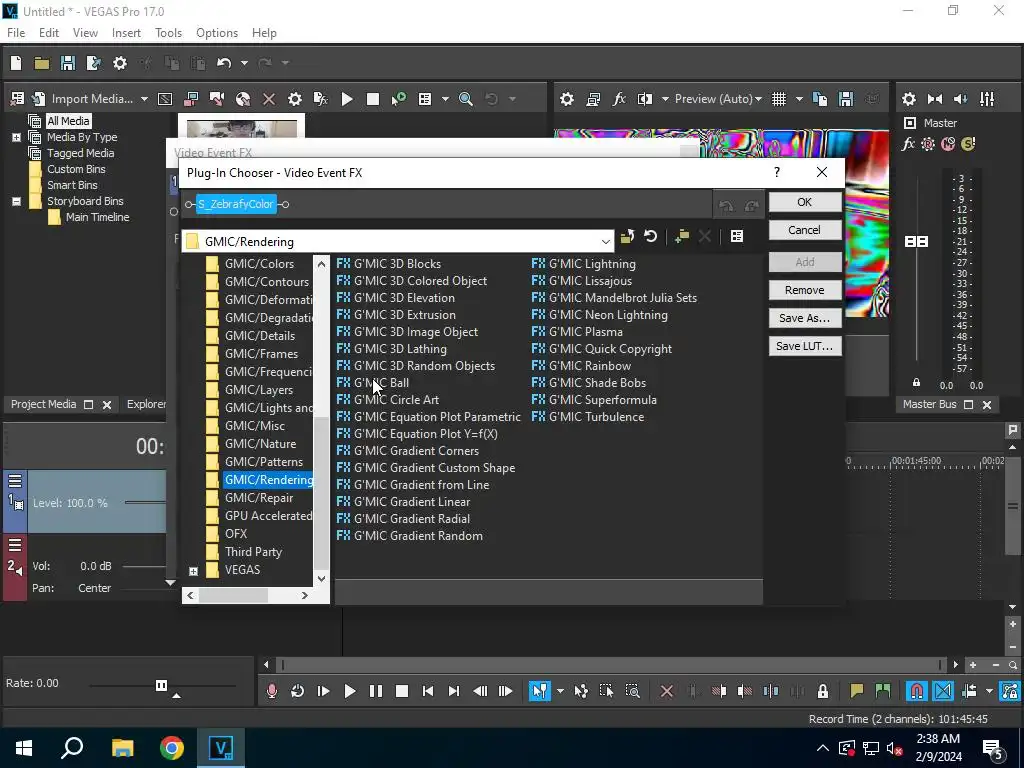This screenshot has width=1024, height=768.
Task: Click folder tree vertical scrollbar down arrow
Action: click(321, 579)
